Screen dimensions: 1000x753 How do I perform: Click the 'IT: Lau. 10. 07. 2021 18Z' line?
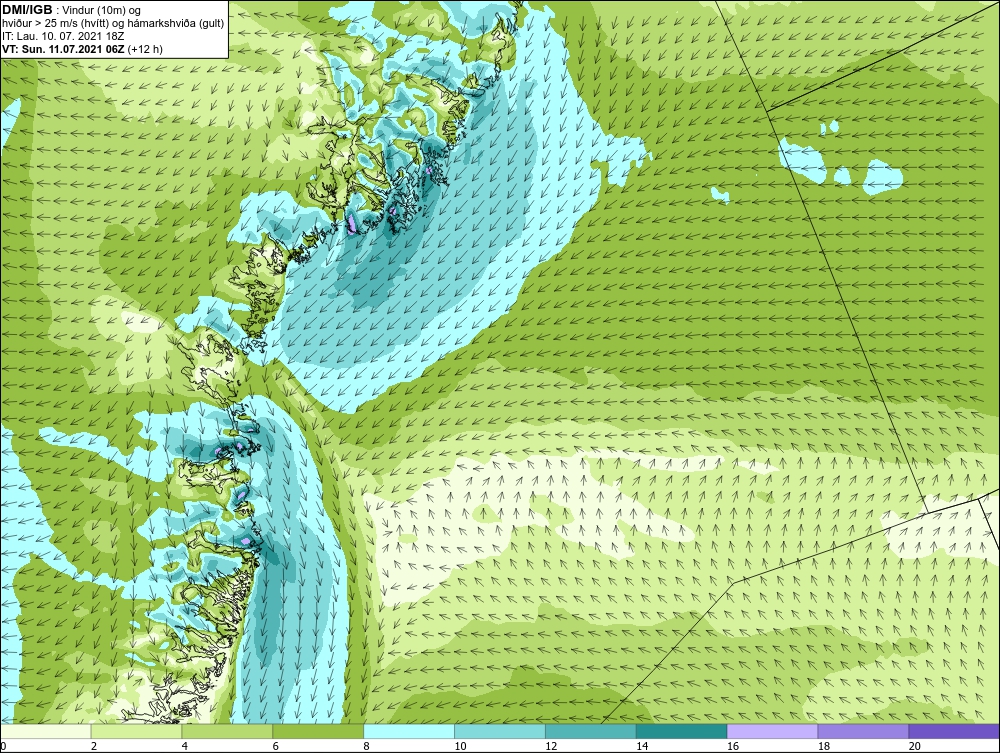[x=63, y=36]
